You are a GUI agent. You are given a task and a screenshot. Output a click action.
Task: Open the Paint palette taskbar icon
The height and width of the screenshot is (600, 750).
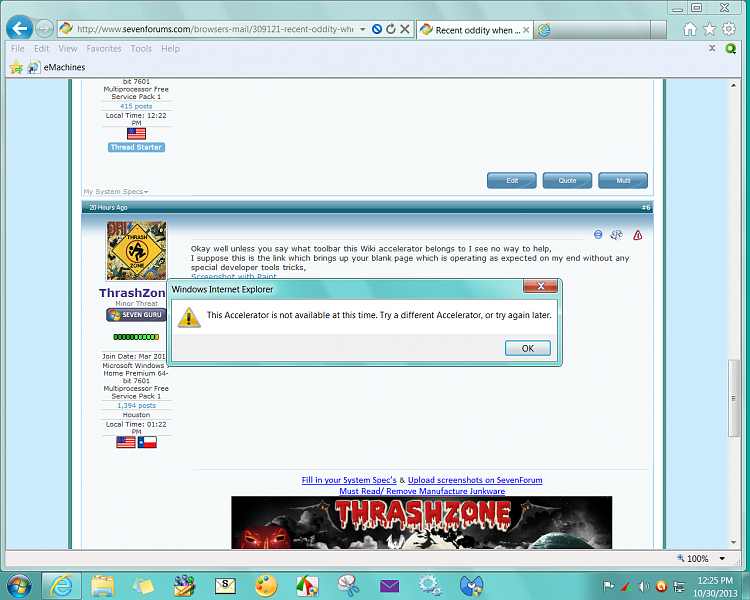click(266, 586)
